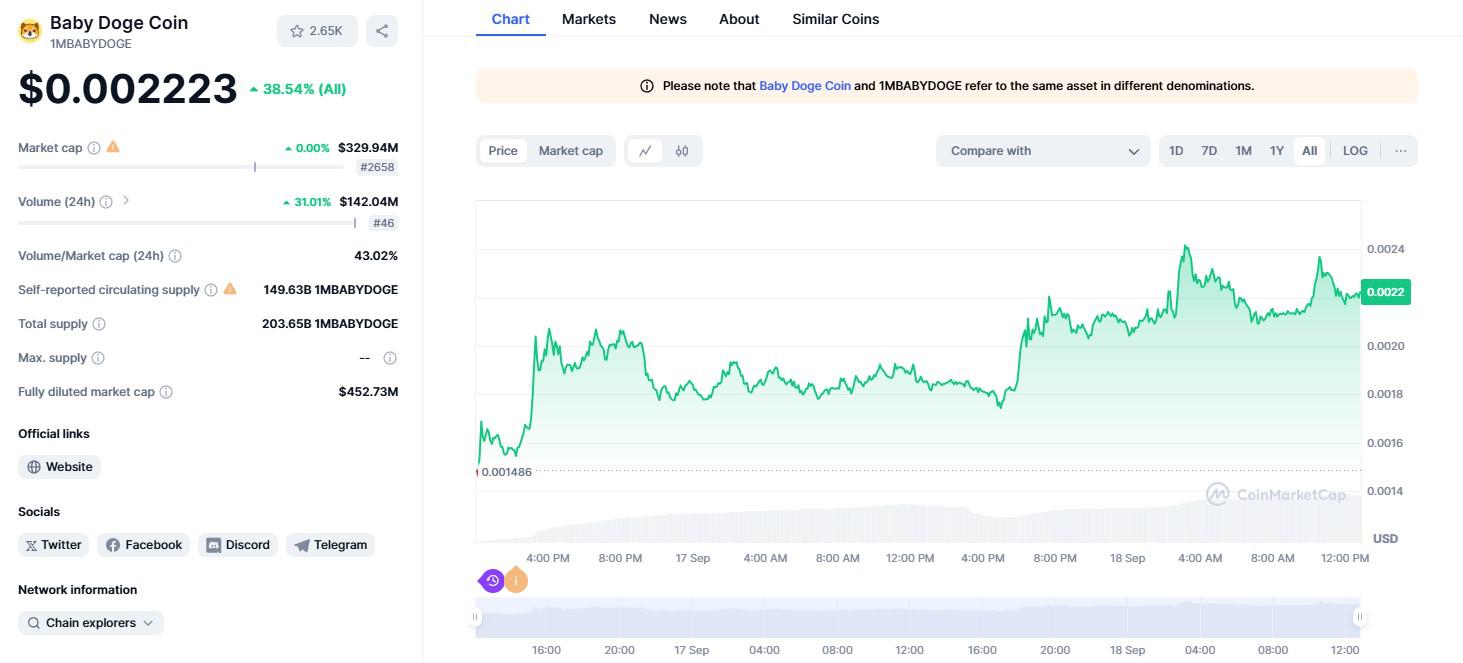Click circulating supply warning triangle icon
This screenshot has height=663, width=1463.
click(x=230, y=289)
